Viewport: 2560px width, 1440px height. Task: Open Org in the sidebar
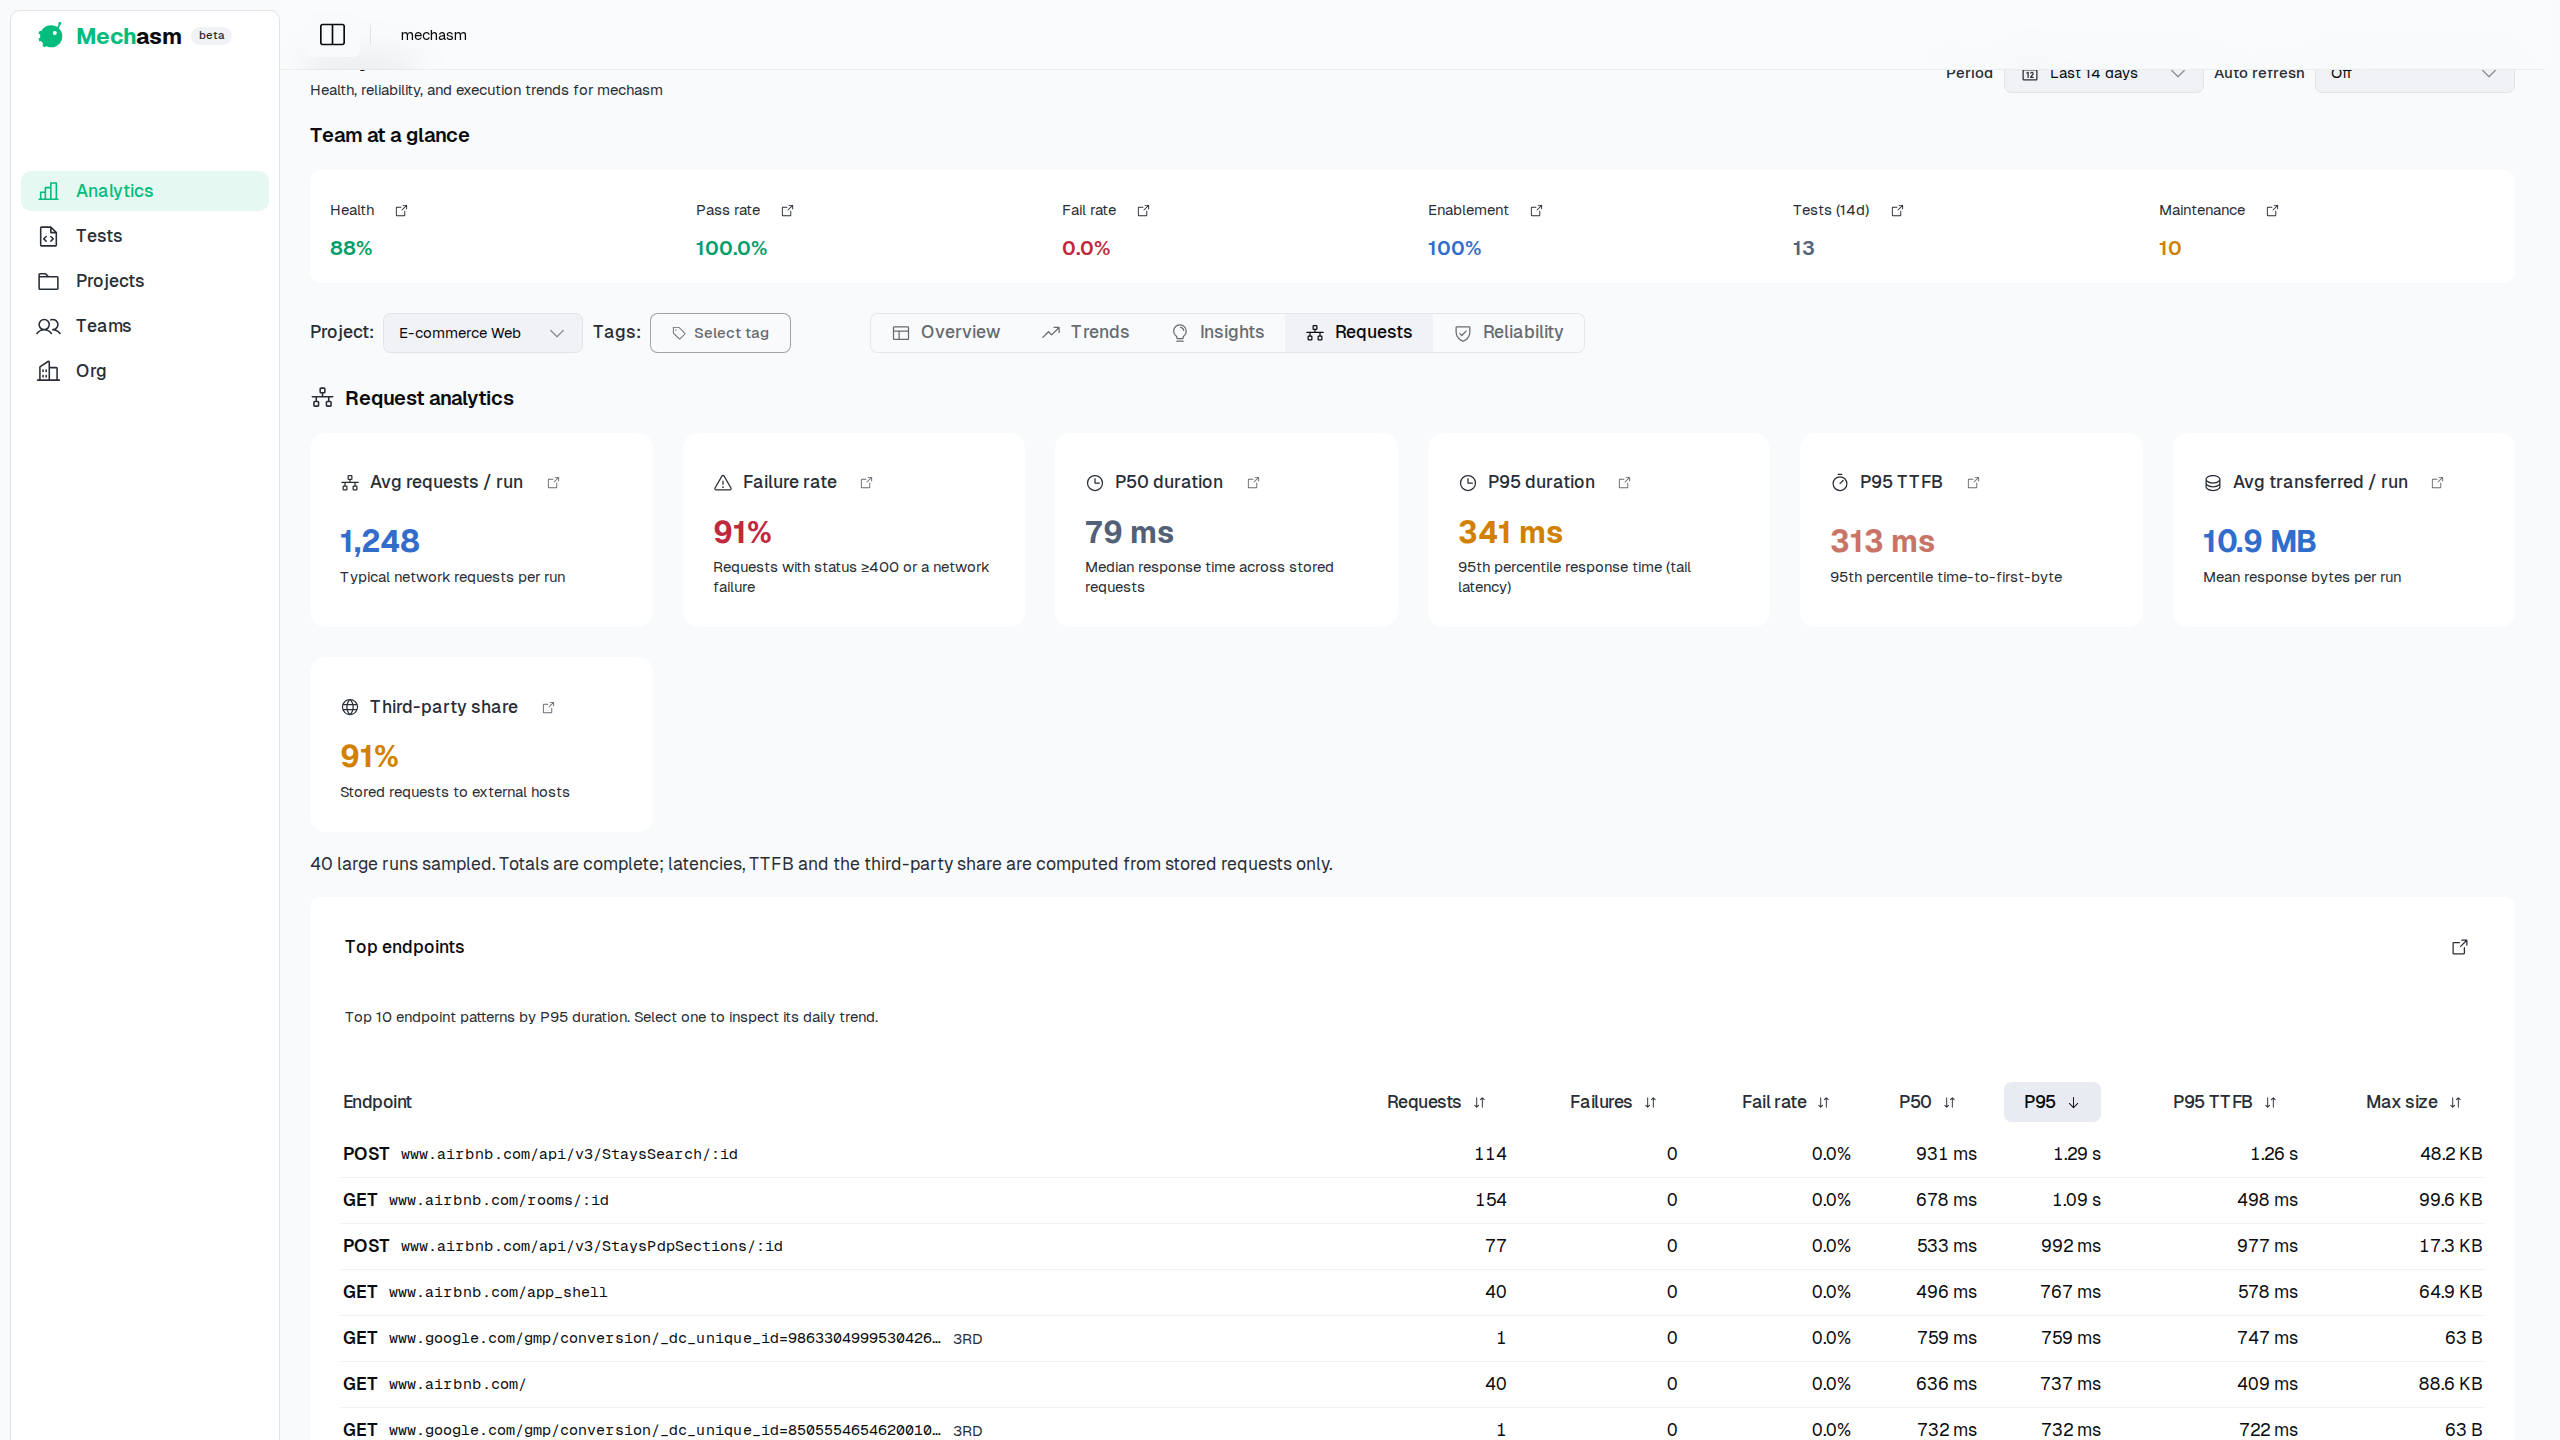[x=145, y=371]
